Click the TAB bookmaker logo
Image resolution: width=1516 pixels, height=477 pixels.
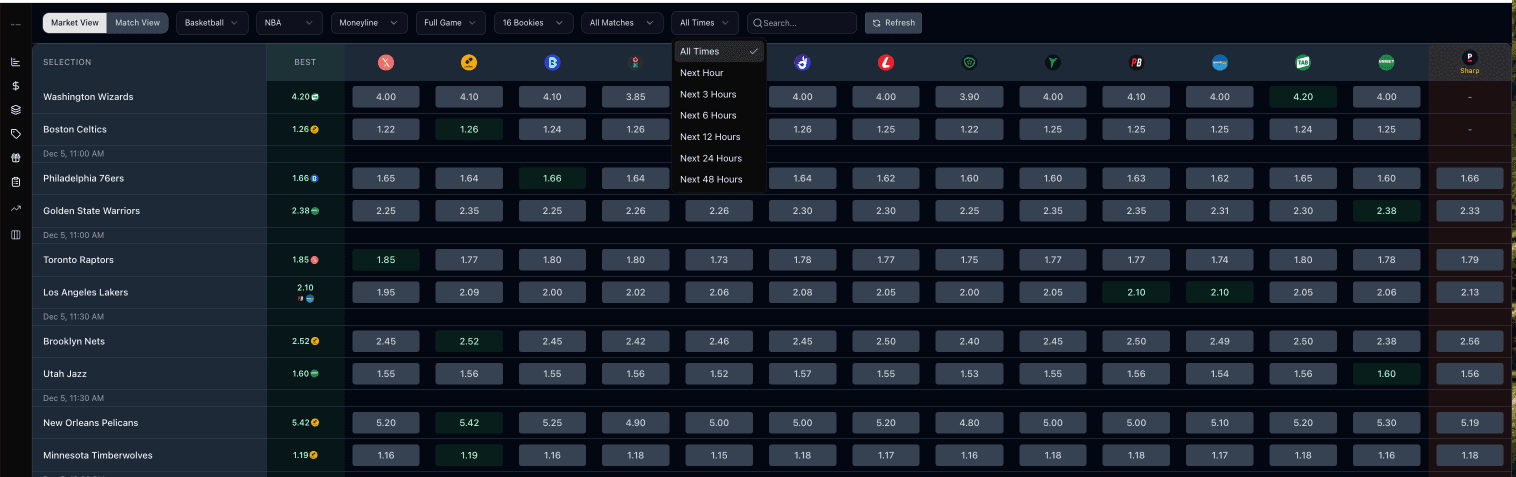[x=1302, y=62]
